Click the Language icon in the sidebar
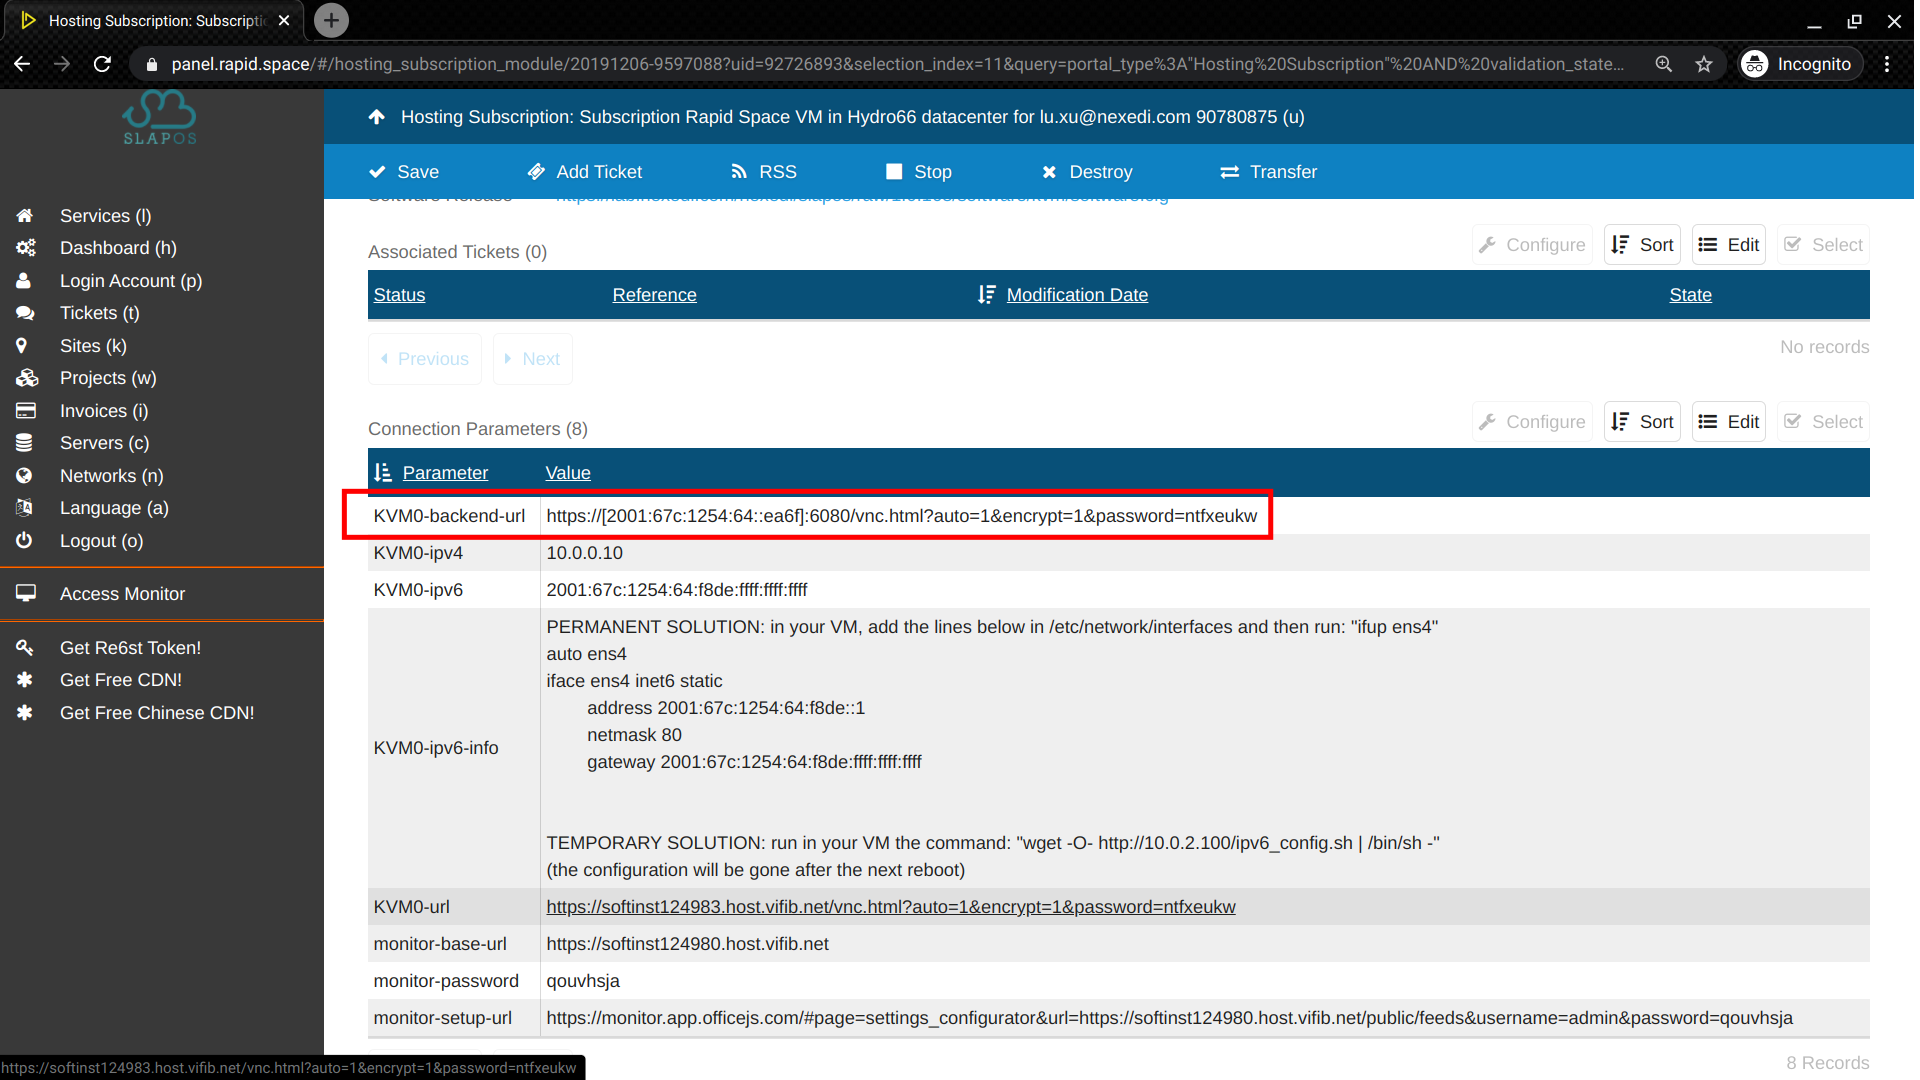1920x1080 pixels. pos(25,508)
